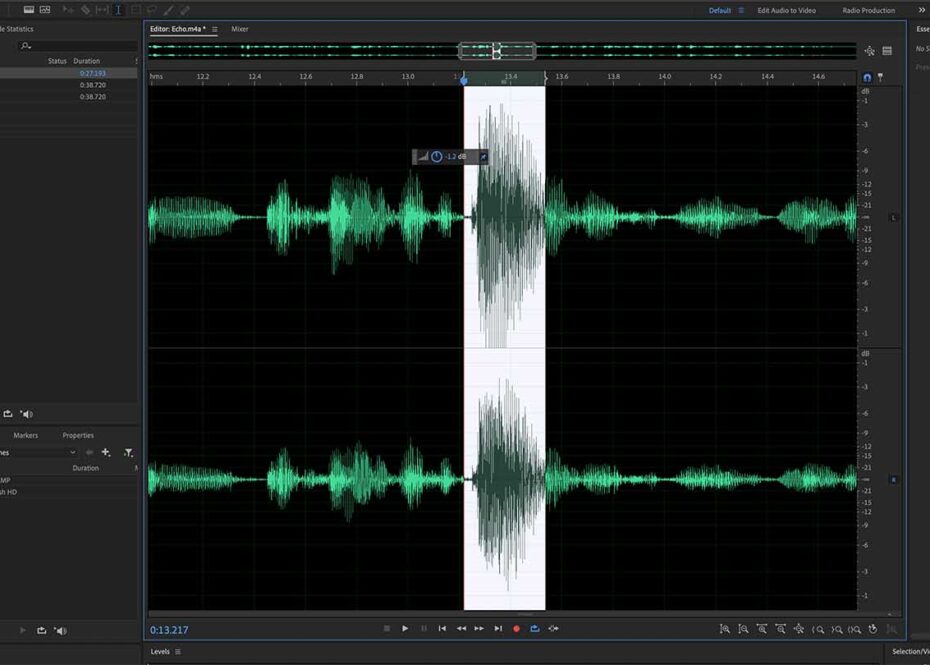Open the Levels panel menu

178,652
